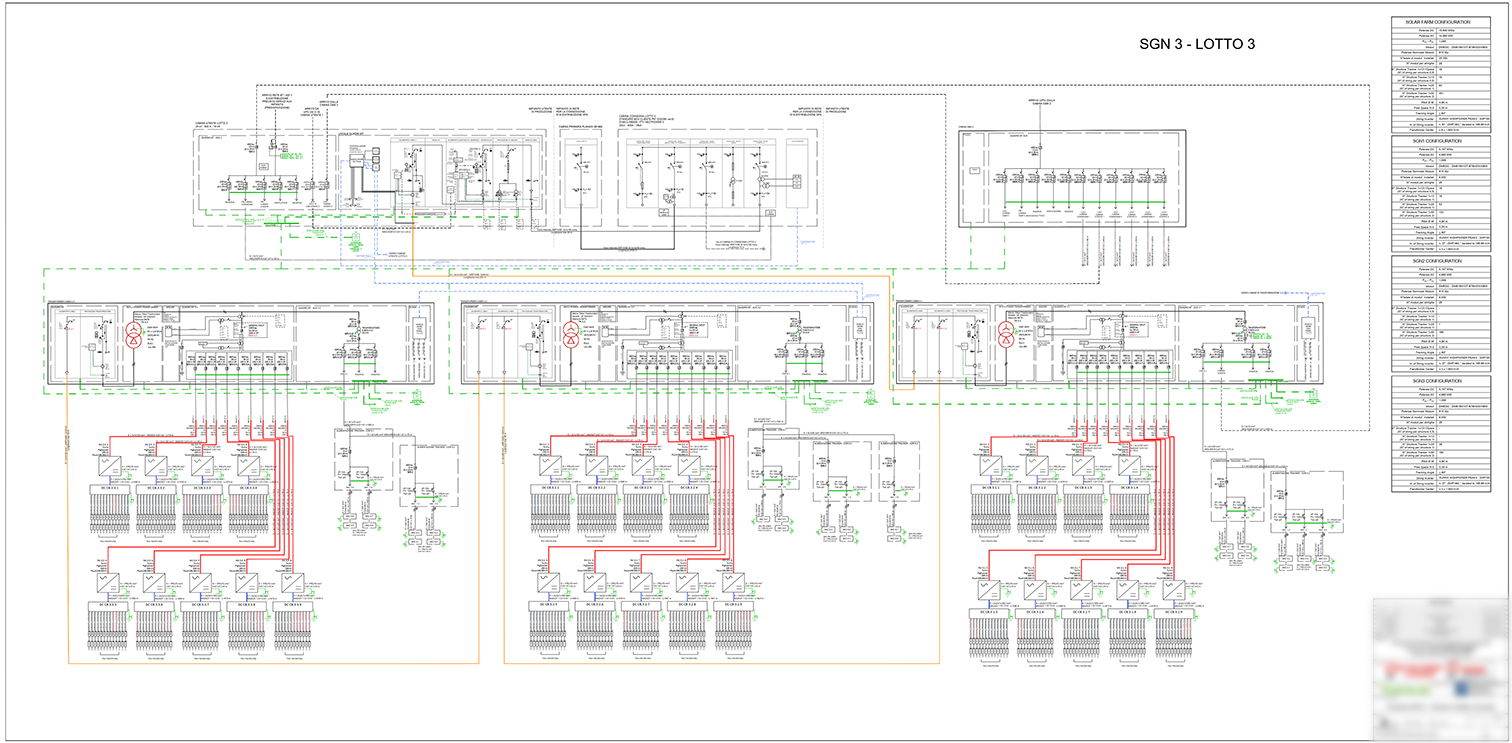Select the DC CB 3.3.7 combiner box

pos(199,605)
